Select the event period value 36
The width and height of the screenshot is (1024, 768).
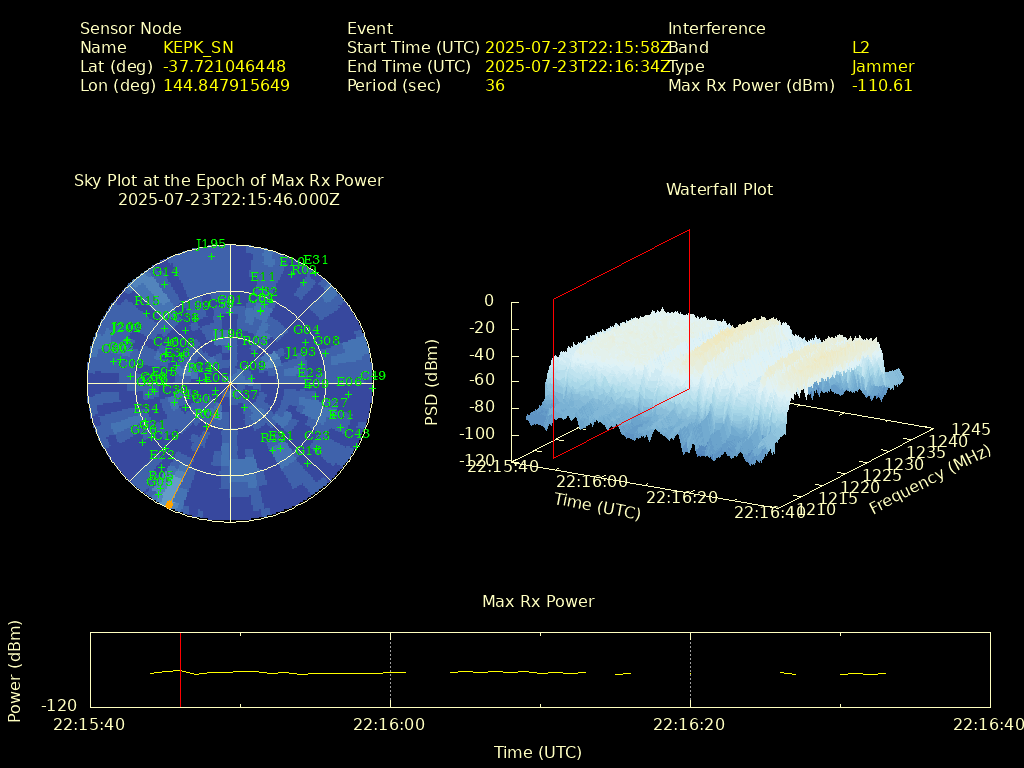(494, 85)
